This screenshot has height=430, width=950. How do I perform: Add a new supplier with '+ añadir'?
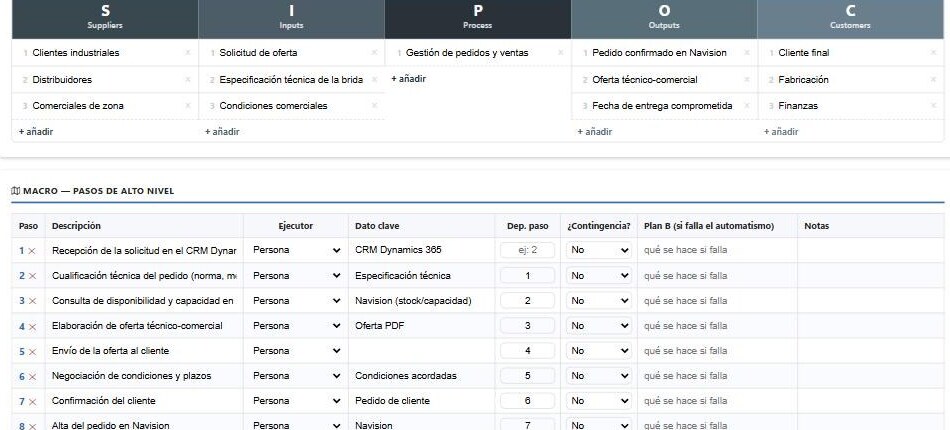[x=36, y=131]
